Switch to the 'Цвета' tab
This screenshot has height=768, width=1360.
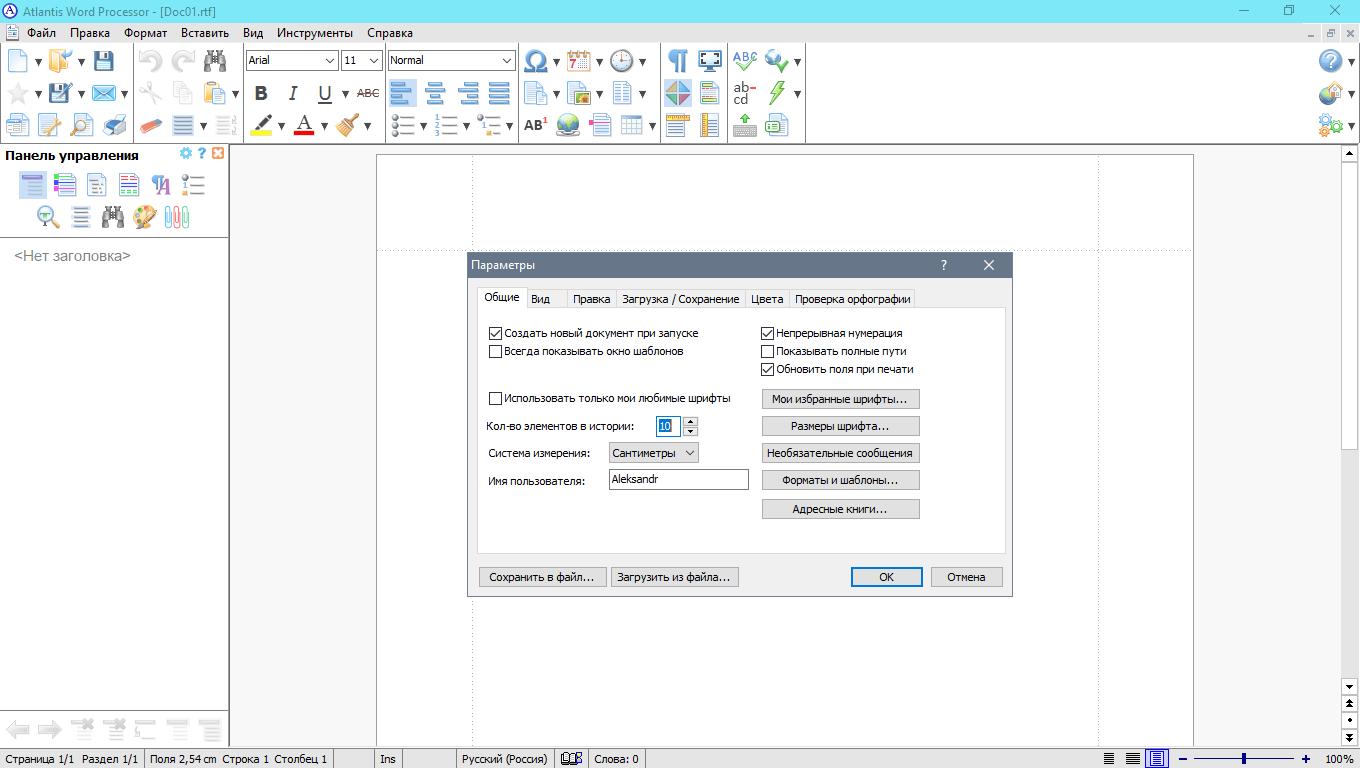767,299
